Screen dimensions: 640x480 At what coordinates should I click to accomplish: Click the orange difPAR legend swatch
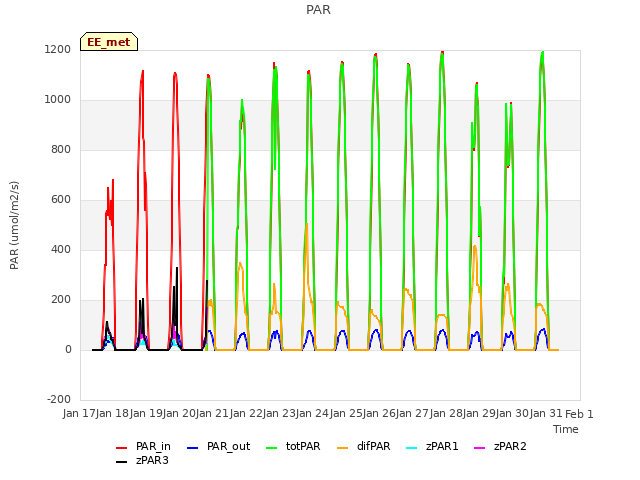pyautogui.click(x=342, y=448)
